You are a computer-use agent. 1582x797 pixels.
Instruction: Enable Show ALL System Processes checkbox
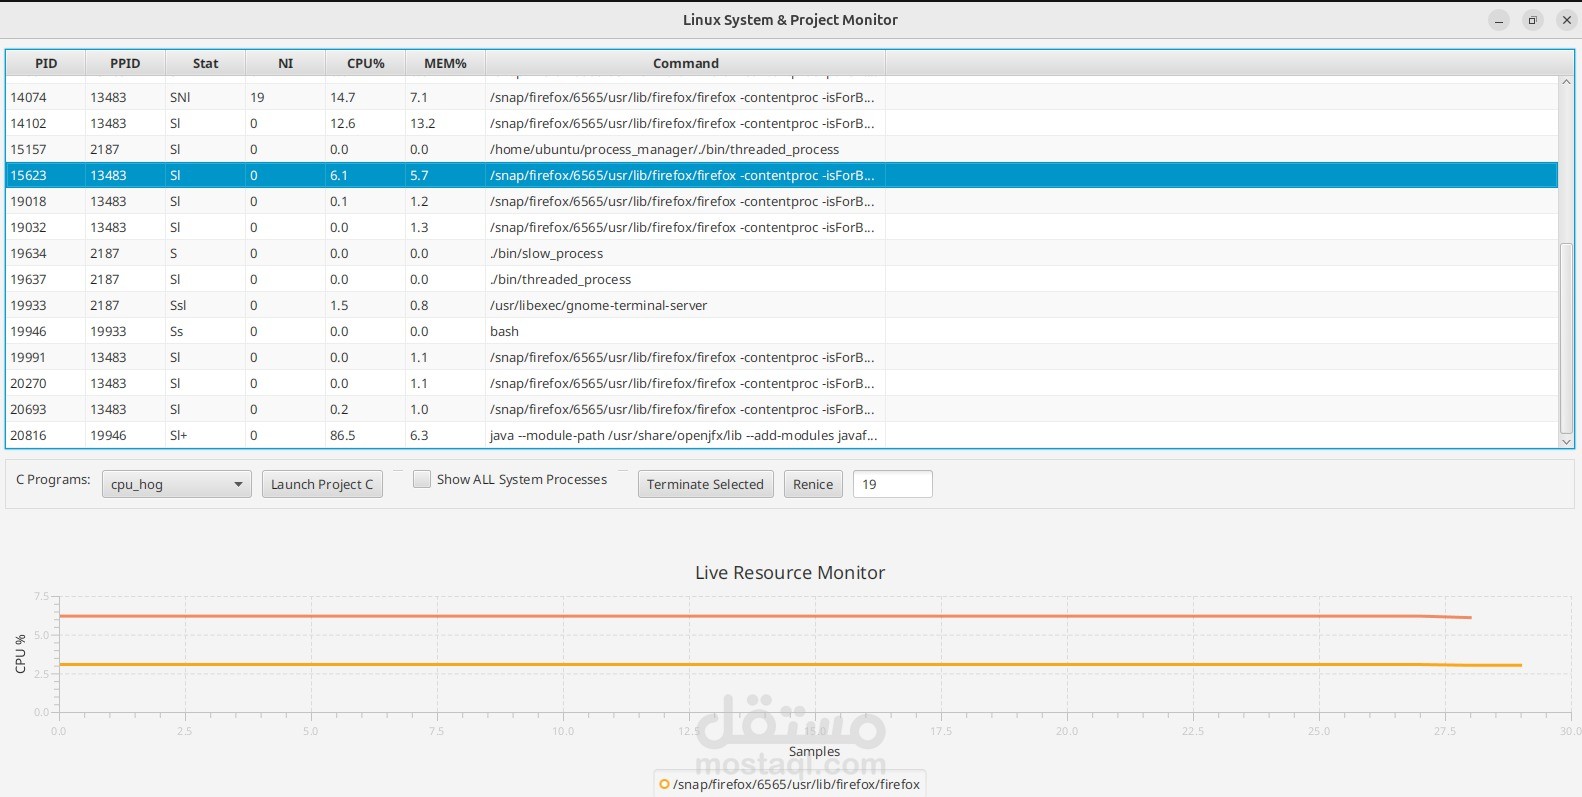pos(422,479)
